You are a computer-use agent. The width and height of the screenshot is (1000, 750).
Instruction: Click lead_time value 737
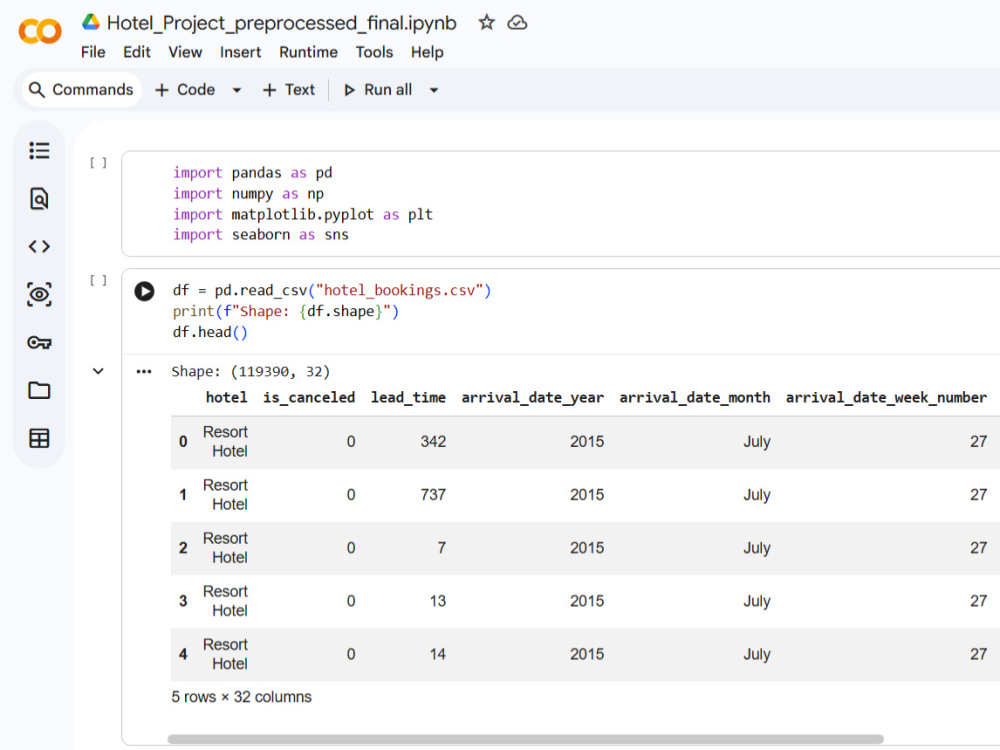pos(433,495)
